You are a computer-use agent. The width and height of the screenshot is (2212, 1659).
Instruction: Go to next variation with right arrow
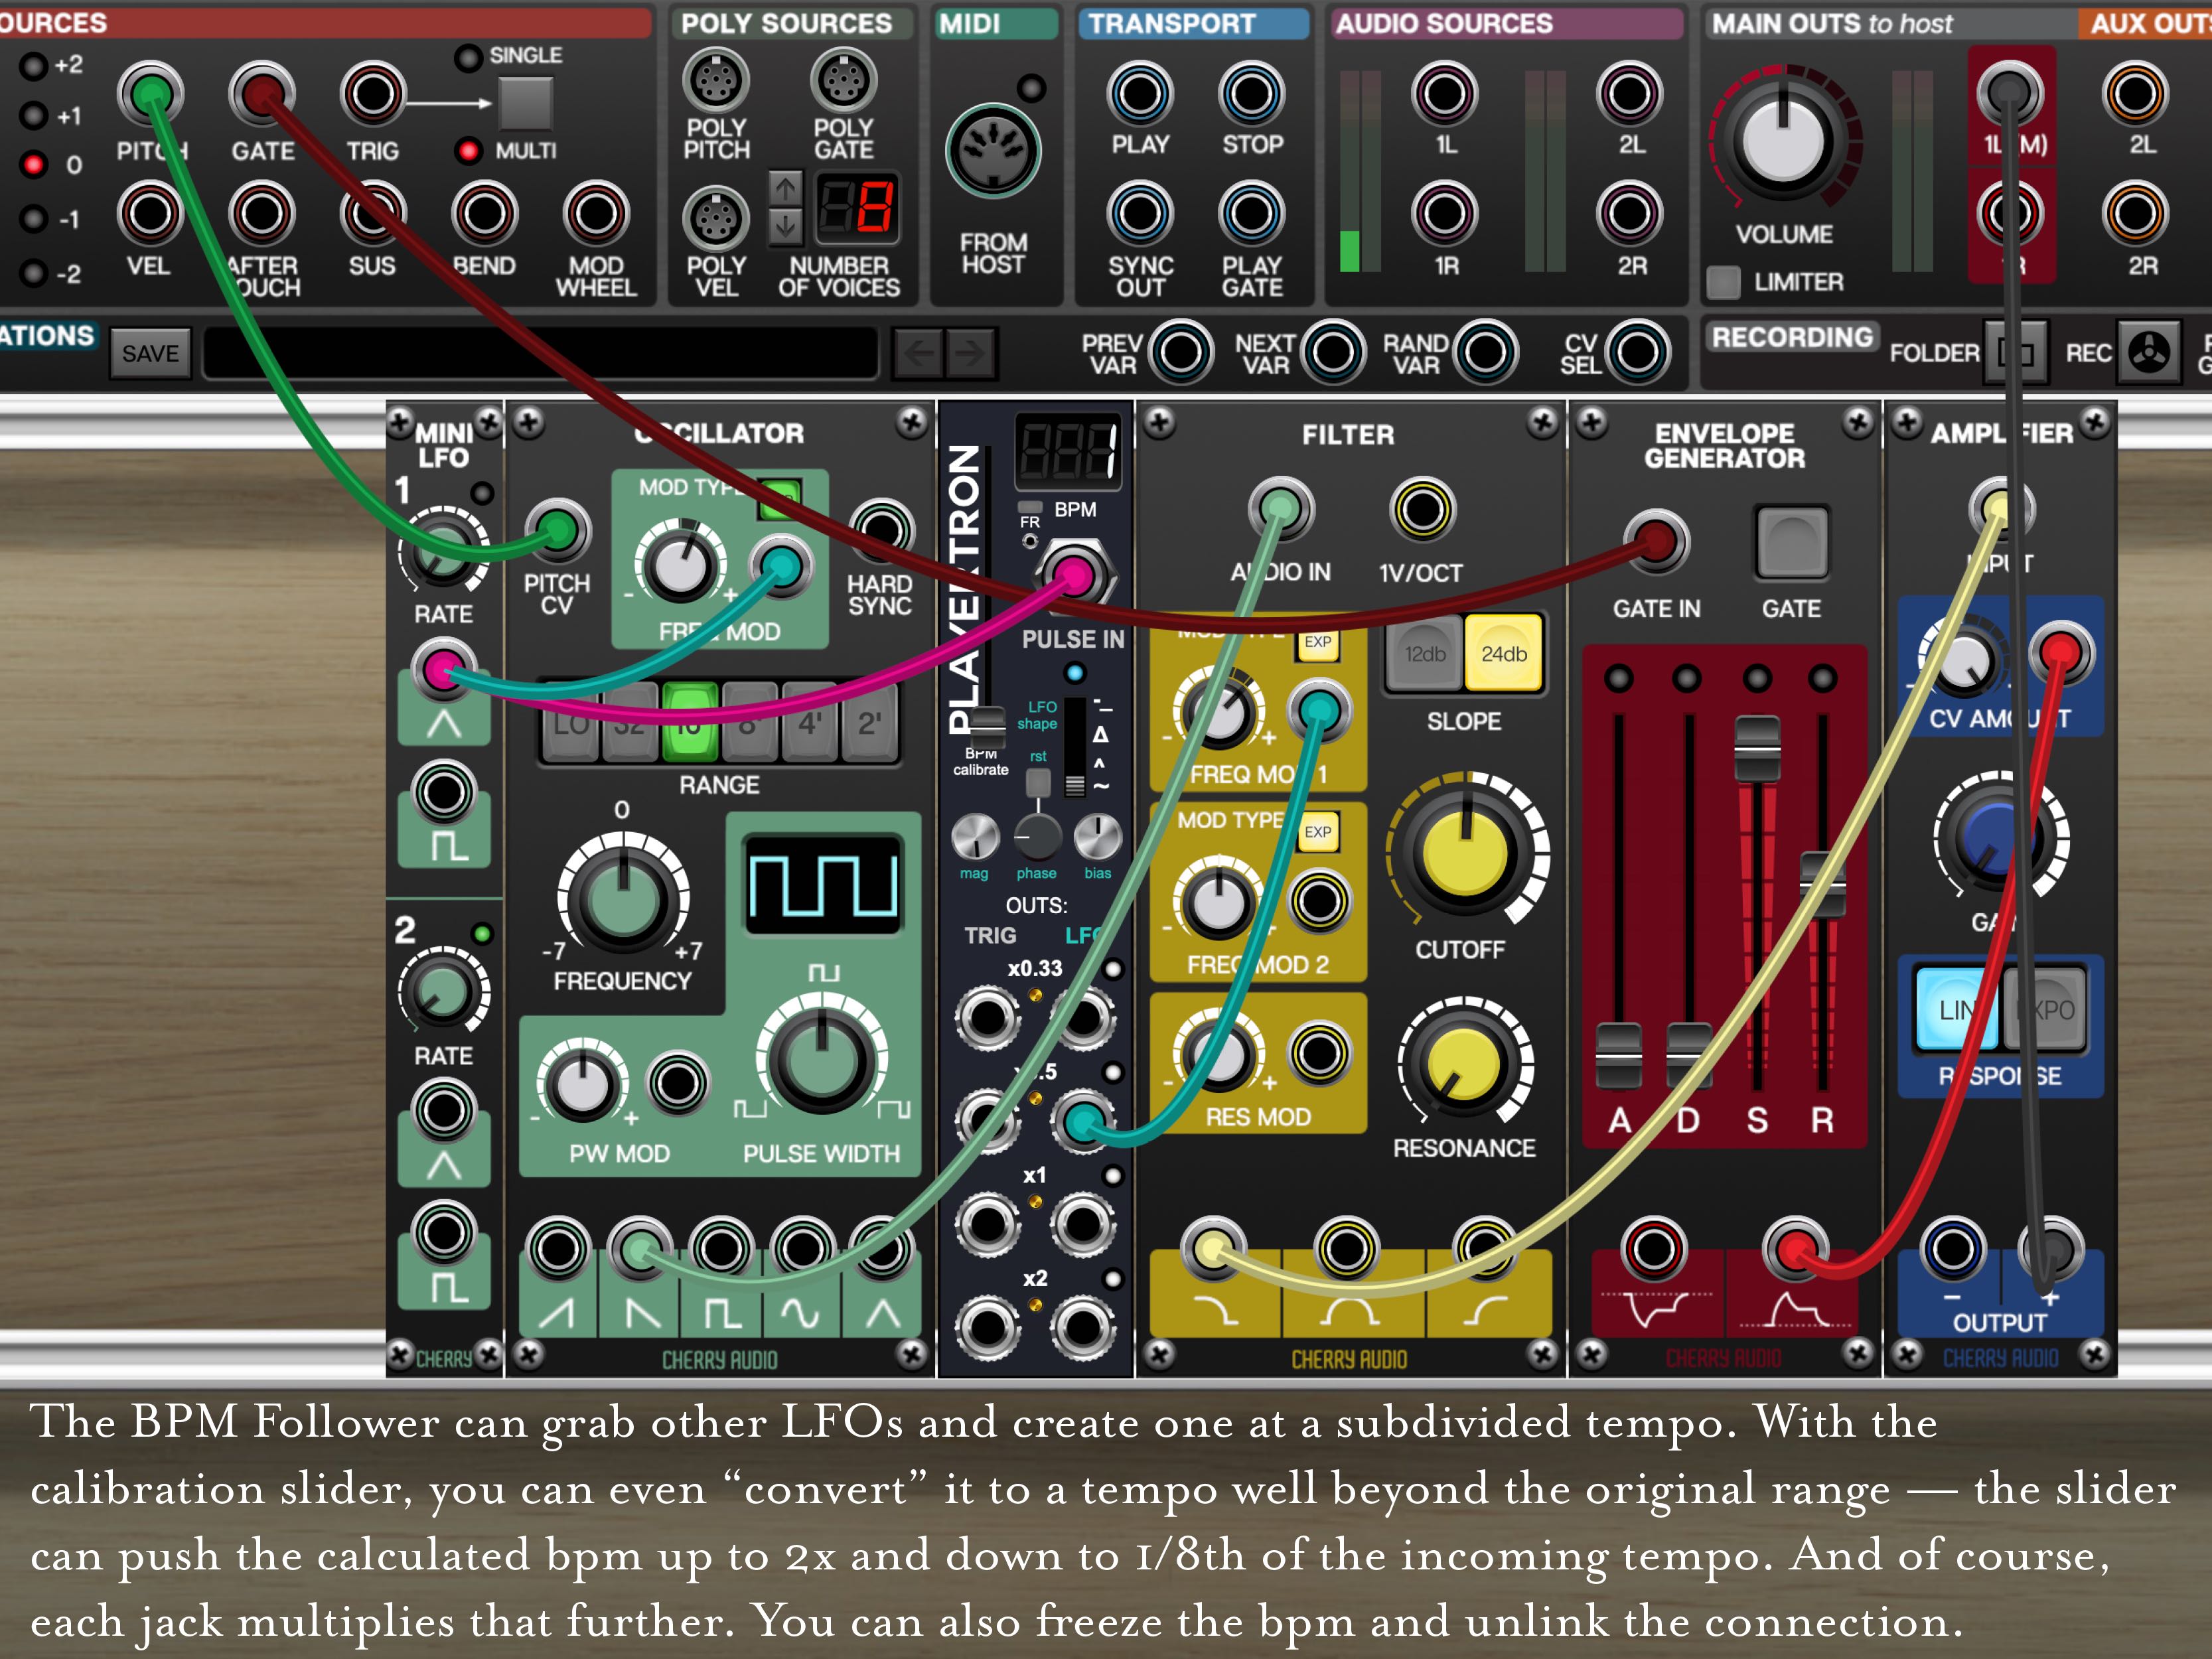point(970,352)
